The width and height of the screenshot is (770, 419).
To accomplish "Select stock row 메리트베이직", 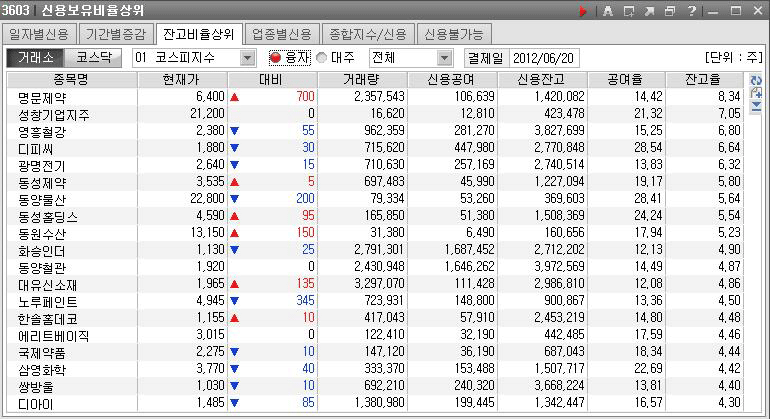I will coord(375,335).
